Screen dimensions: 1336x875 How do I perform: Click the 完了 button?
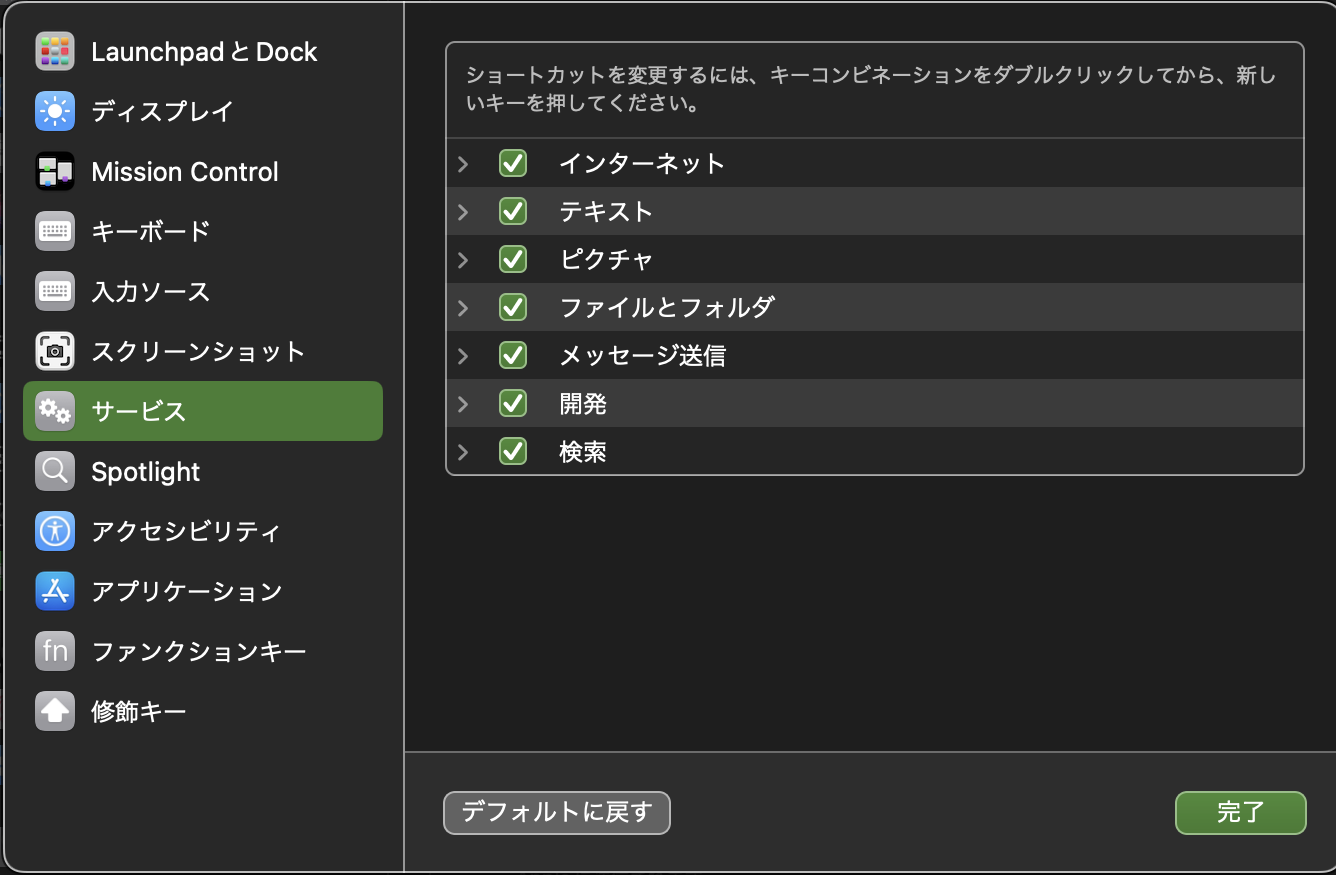click(1240, 812)
